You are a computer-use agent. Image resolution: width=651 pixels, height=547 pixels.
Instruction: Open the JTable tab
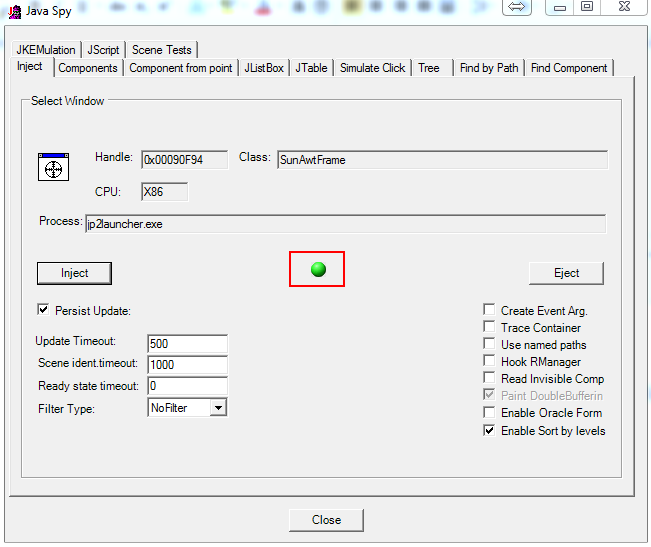[311, 68]
